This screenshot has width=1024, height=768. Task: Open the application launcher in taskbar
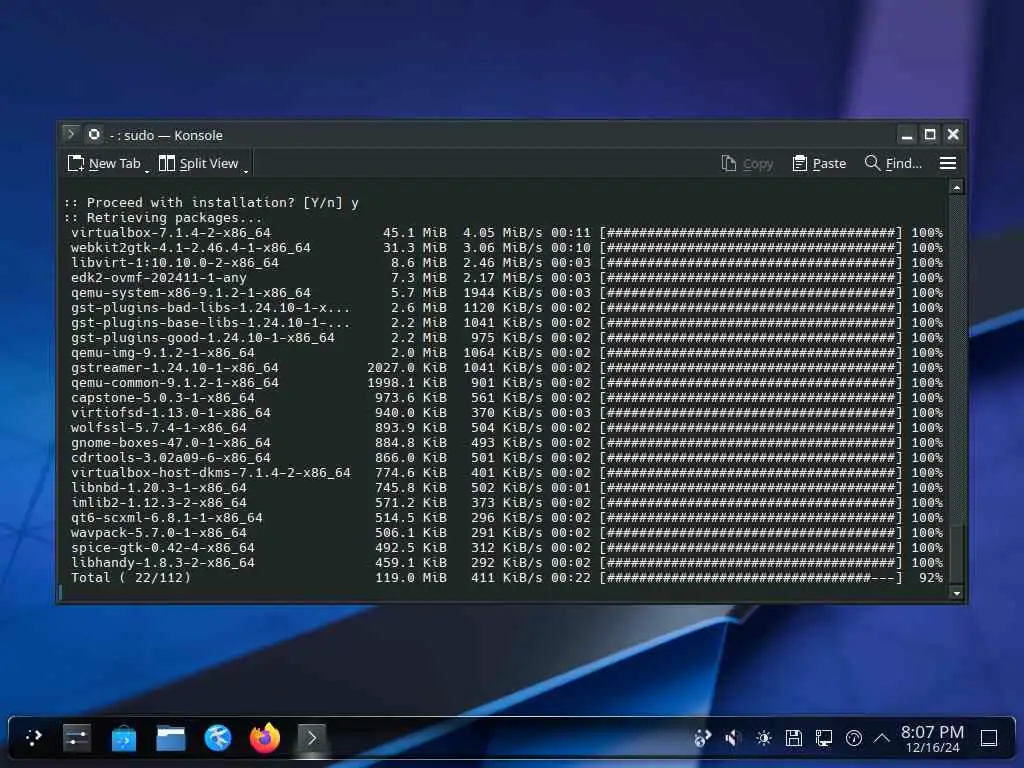click(x=33, y=738)
